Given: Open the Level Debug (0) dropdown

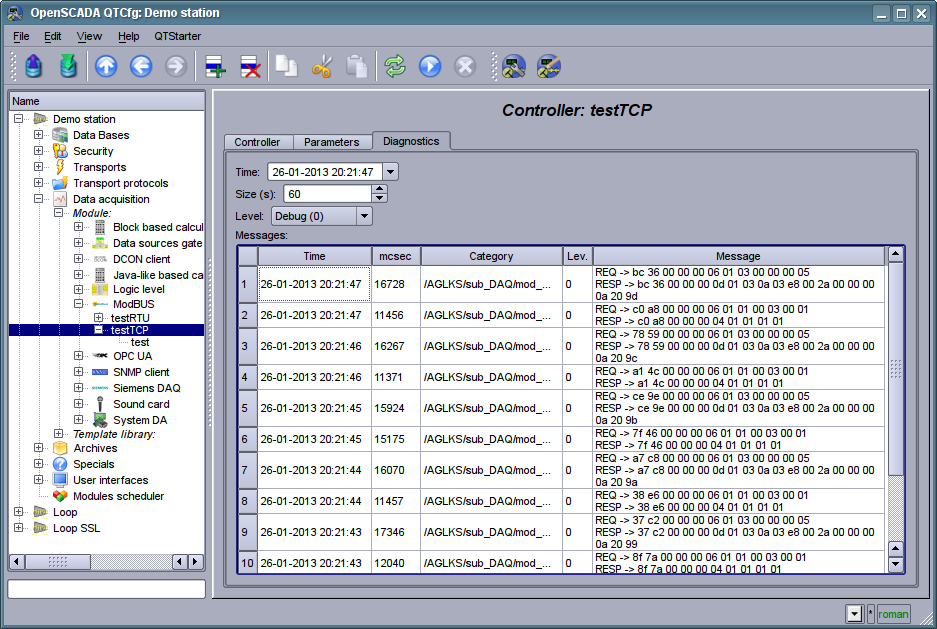Looking at the screenshot, I should (x=364, y=216).
